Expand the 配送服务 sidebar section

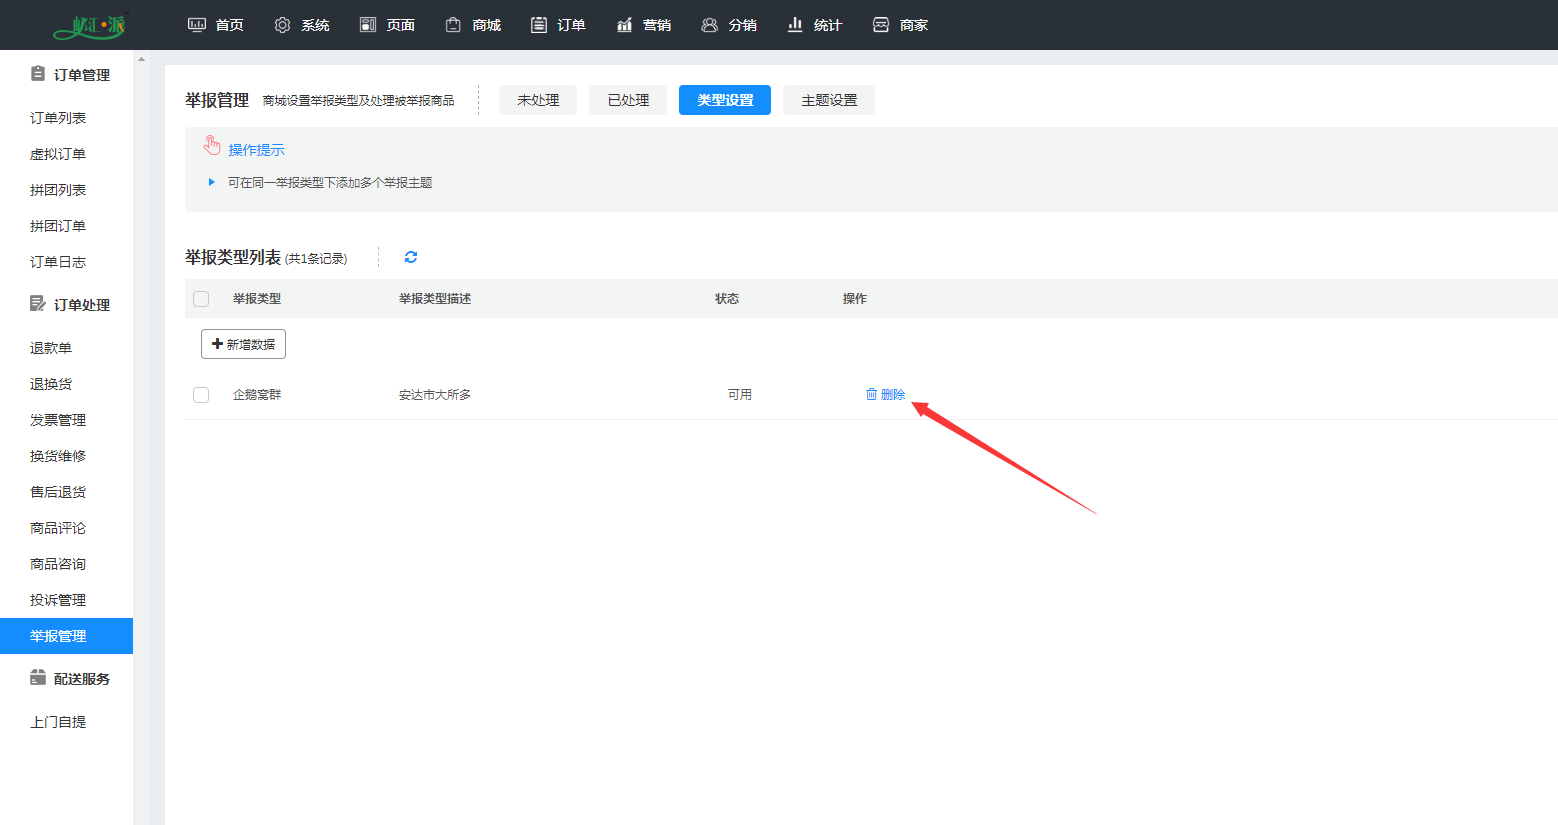tap(70, 679)
